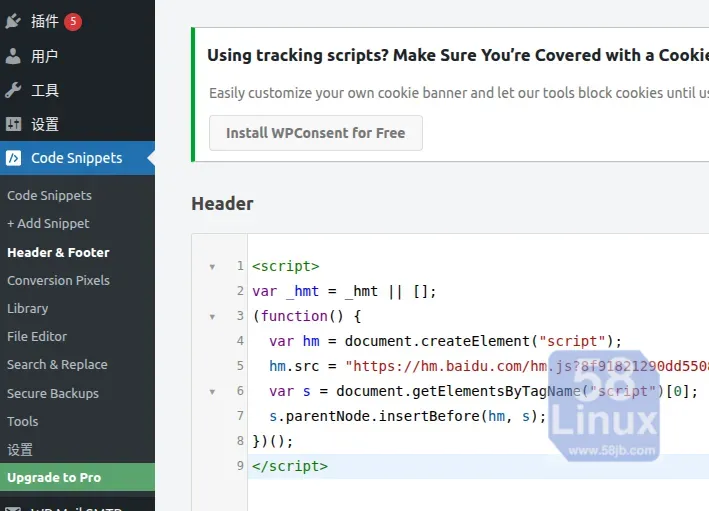Click line number 5 in the gutter
This screenshot has height=511, width=709.
[240, 365]
